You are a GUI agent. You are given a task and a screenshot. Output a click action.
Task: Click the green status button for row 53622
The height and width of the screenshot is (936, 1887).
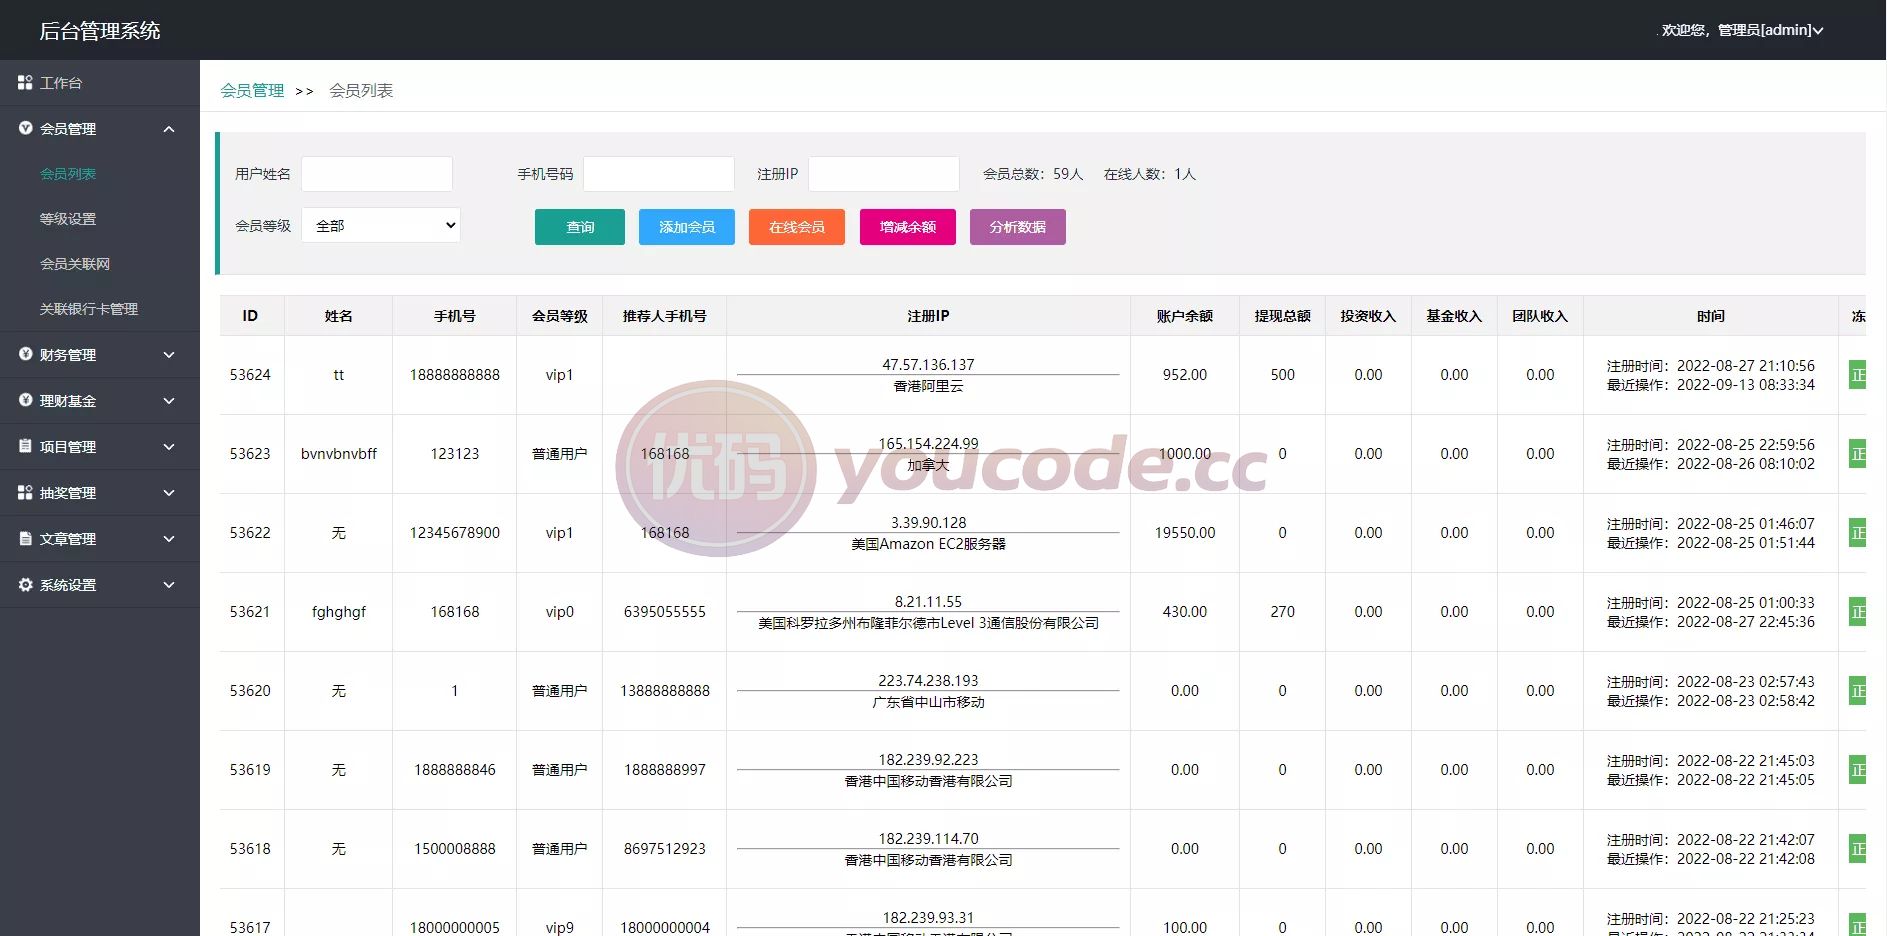[x=1857, y=533]
